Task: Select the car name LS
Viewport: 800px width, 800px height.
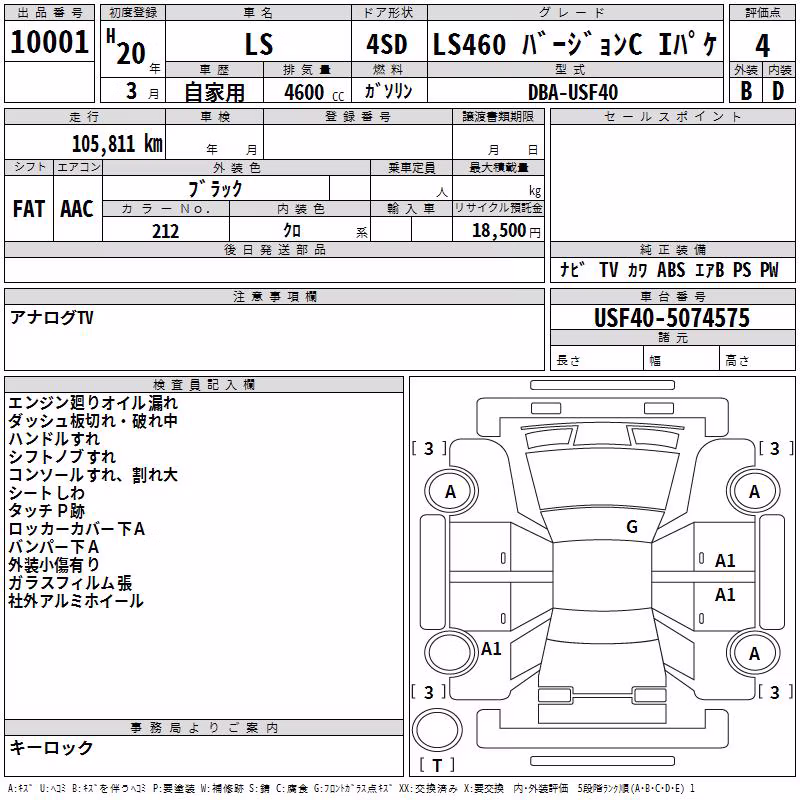Action: point(259,44)
